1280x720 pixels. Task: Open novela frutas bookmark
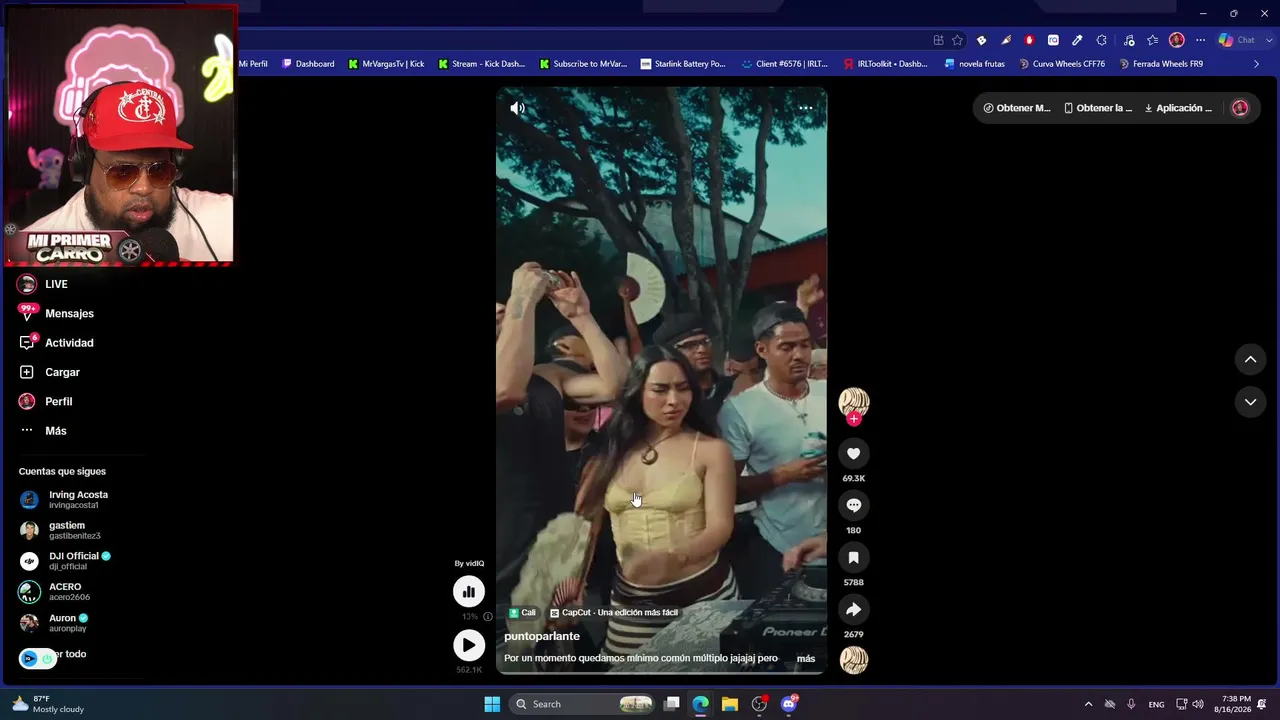(975, 64)
